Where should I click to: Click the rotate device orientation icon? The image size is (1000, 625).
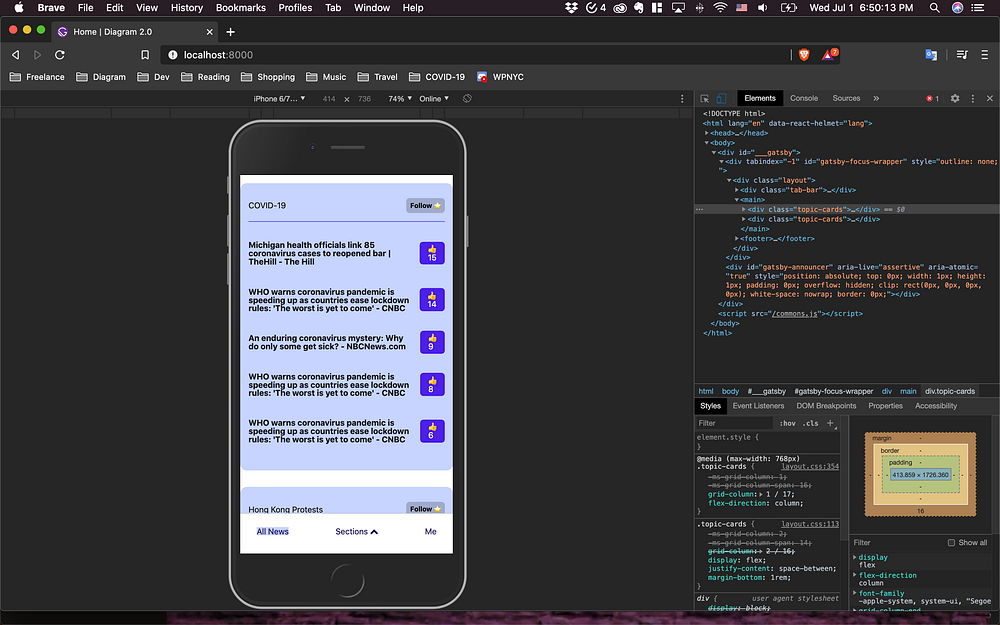click(x=467, y=99)
